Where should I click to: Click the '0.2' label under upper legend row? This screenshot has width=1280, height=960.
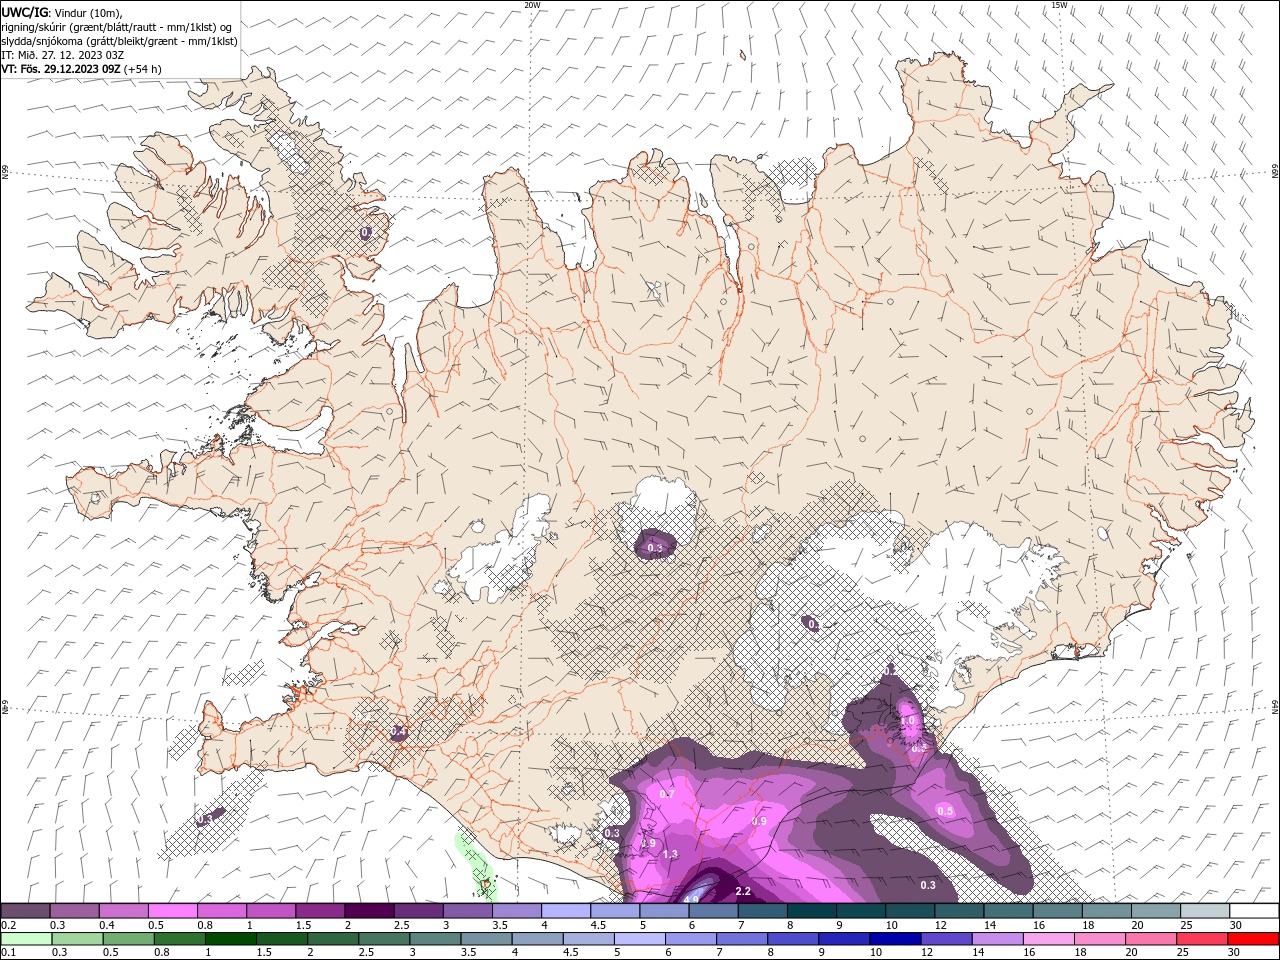coord(7,925)
